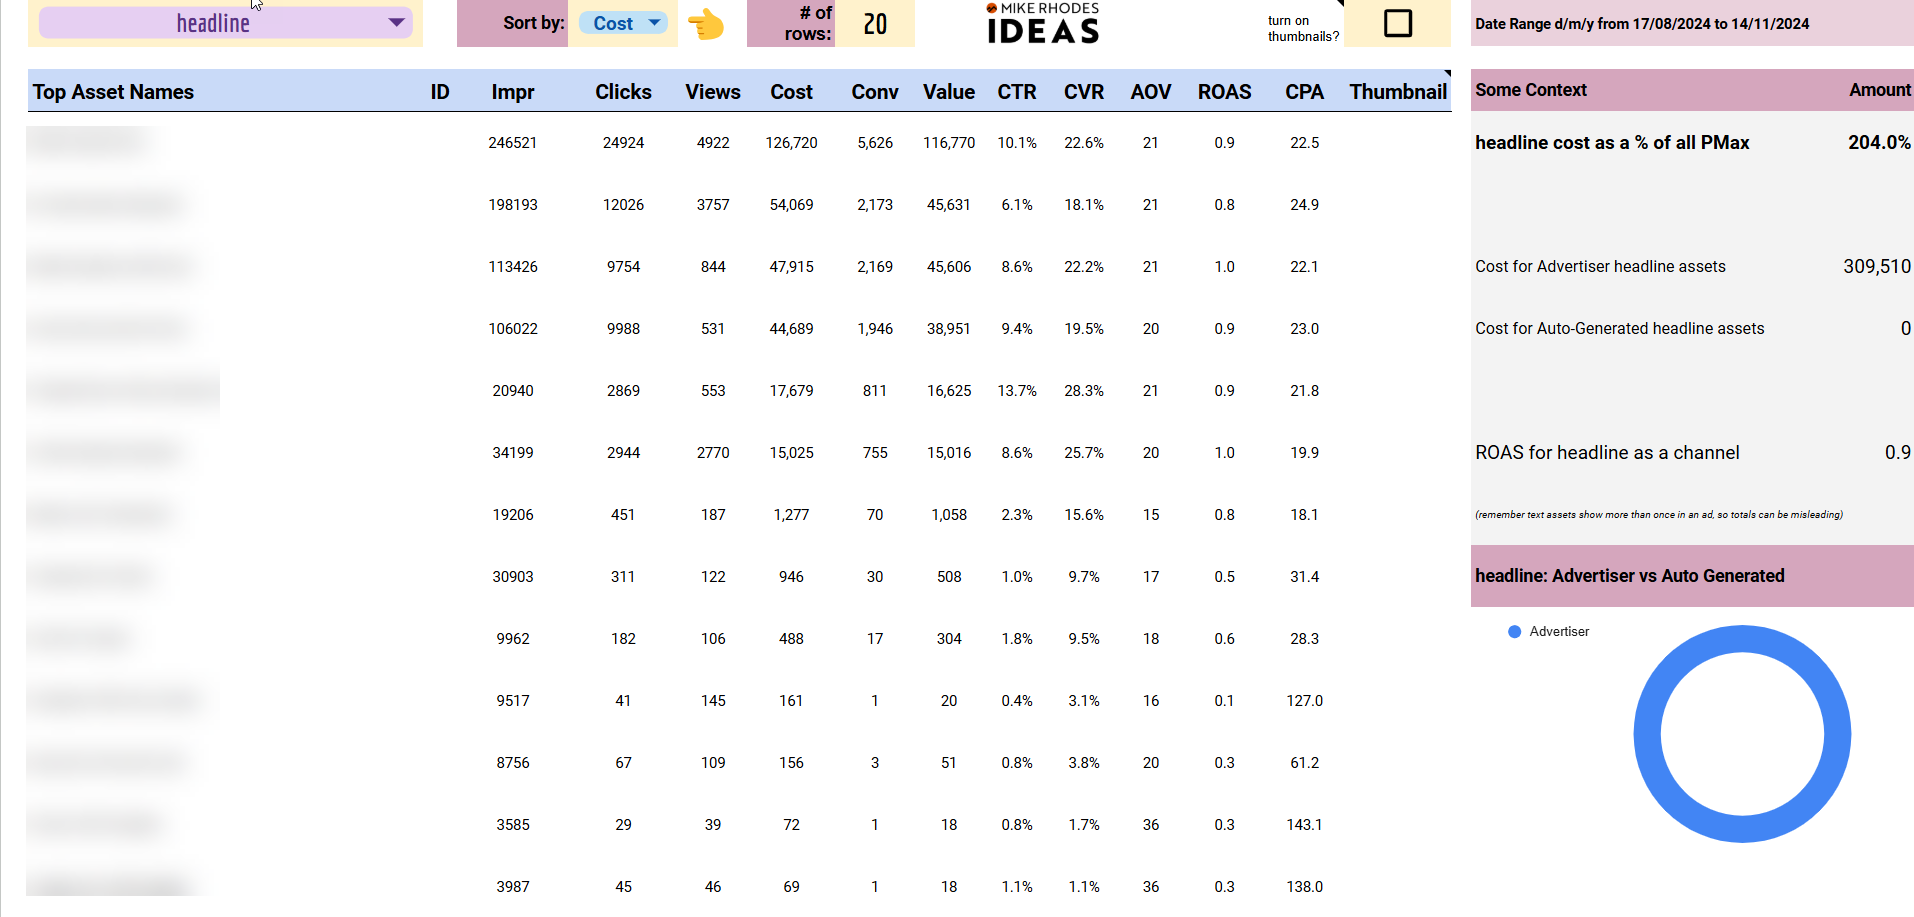
Task: Expand the Sort by Cost dropdown
Action: (x=623, y=23)
